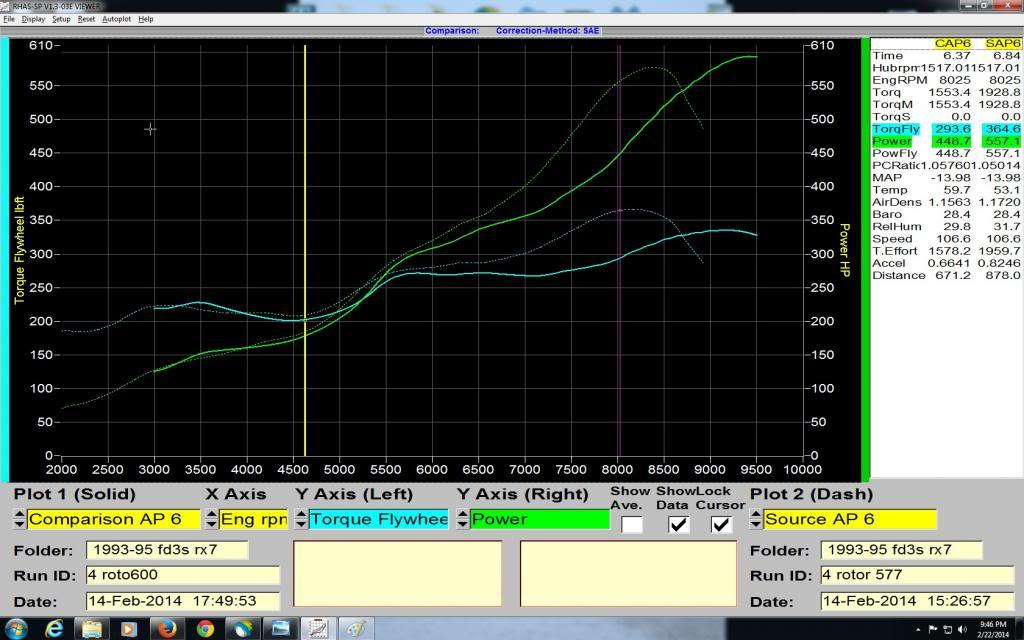Screen dimensions: 1024x640
Task: Click the right empty notes box
Action: click(x=628, y=573)
